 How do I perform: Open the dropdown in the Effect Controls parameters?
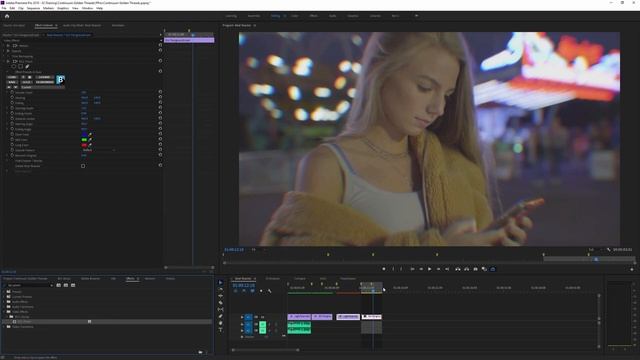tap(98, 150)
